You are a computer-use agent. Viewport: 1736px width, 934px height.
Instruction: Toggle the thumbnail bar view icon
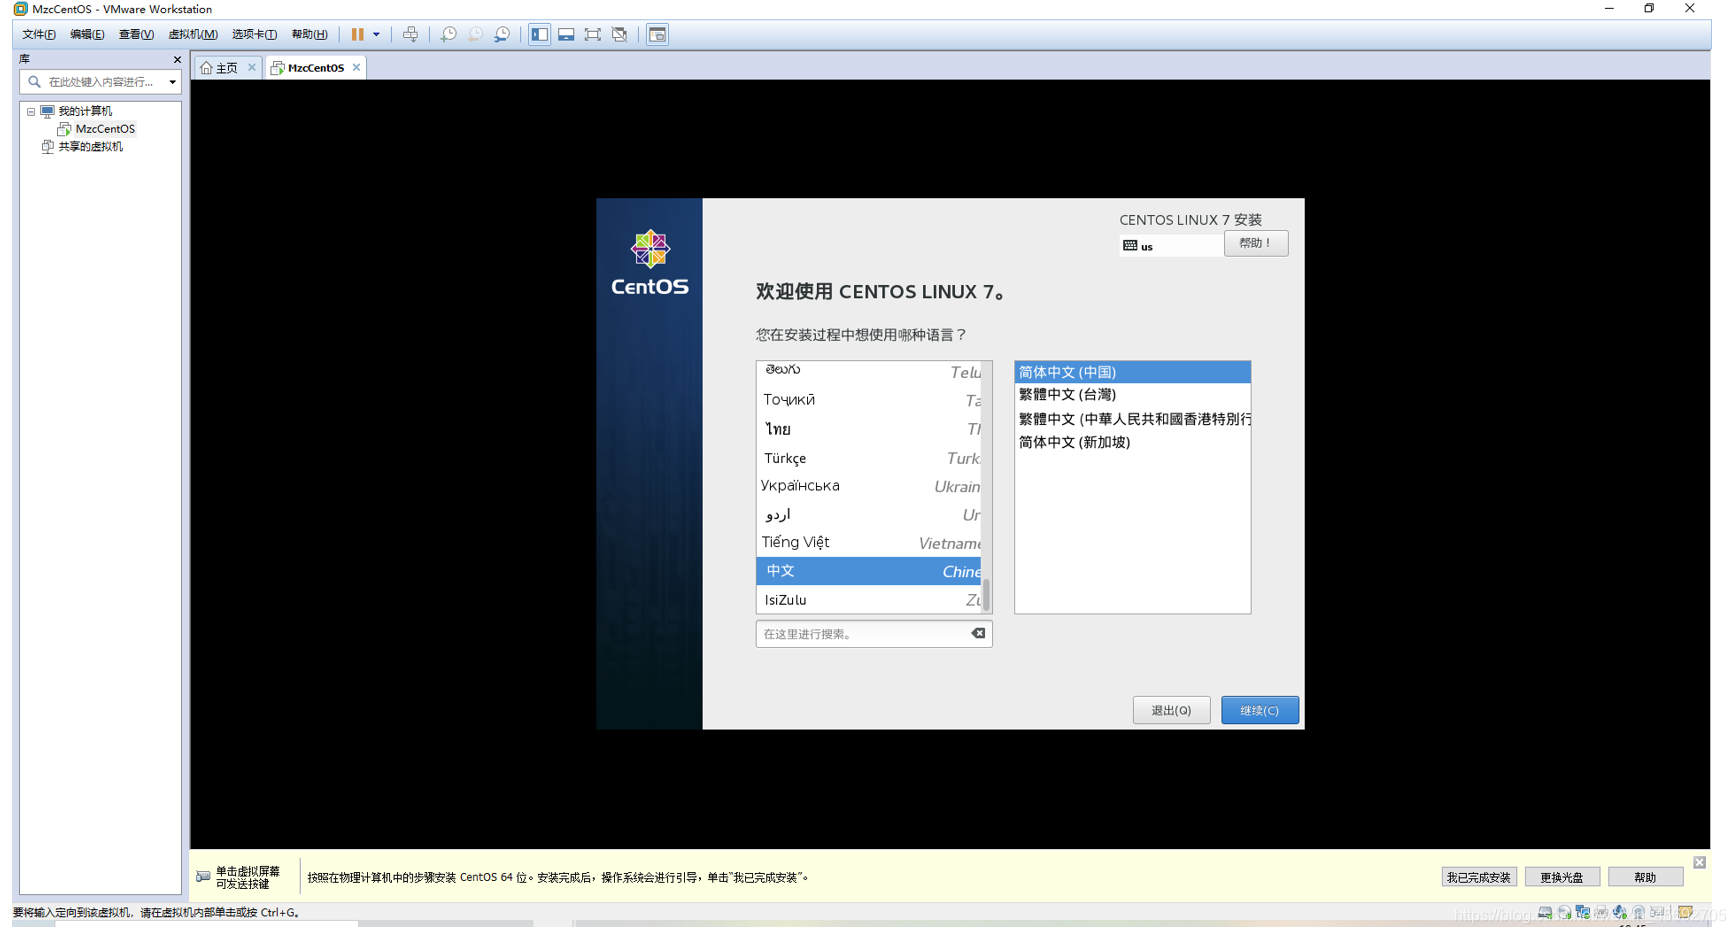click(566, 34)
